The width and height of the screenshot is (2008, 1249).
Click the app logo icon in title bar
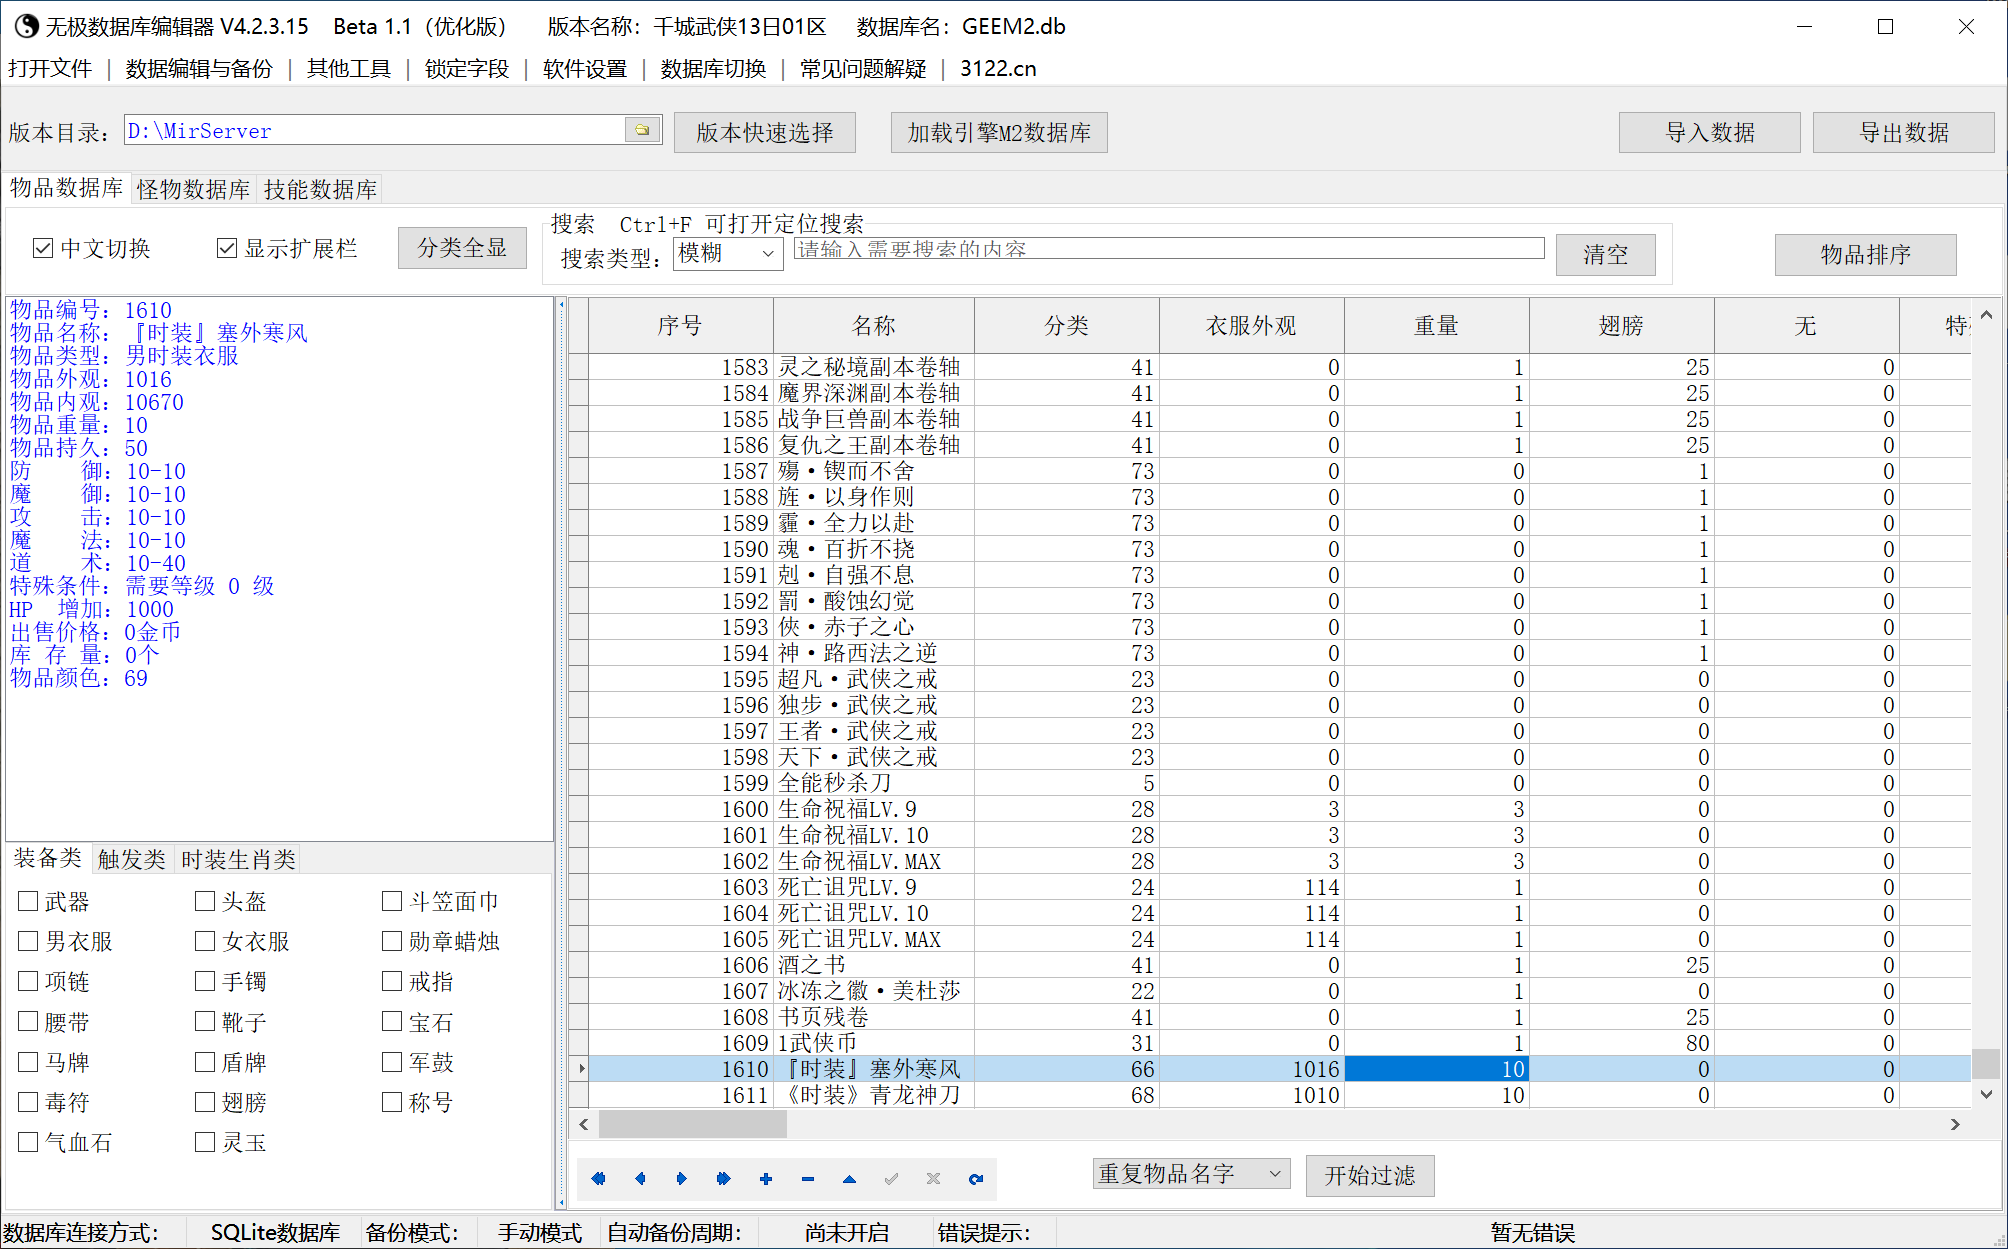click(x=26, y=26)
